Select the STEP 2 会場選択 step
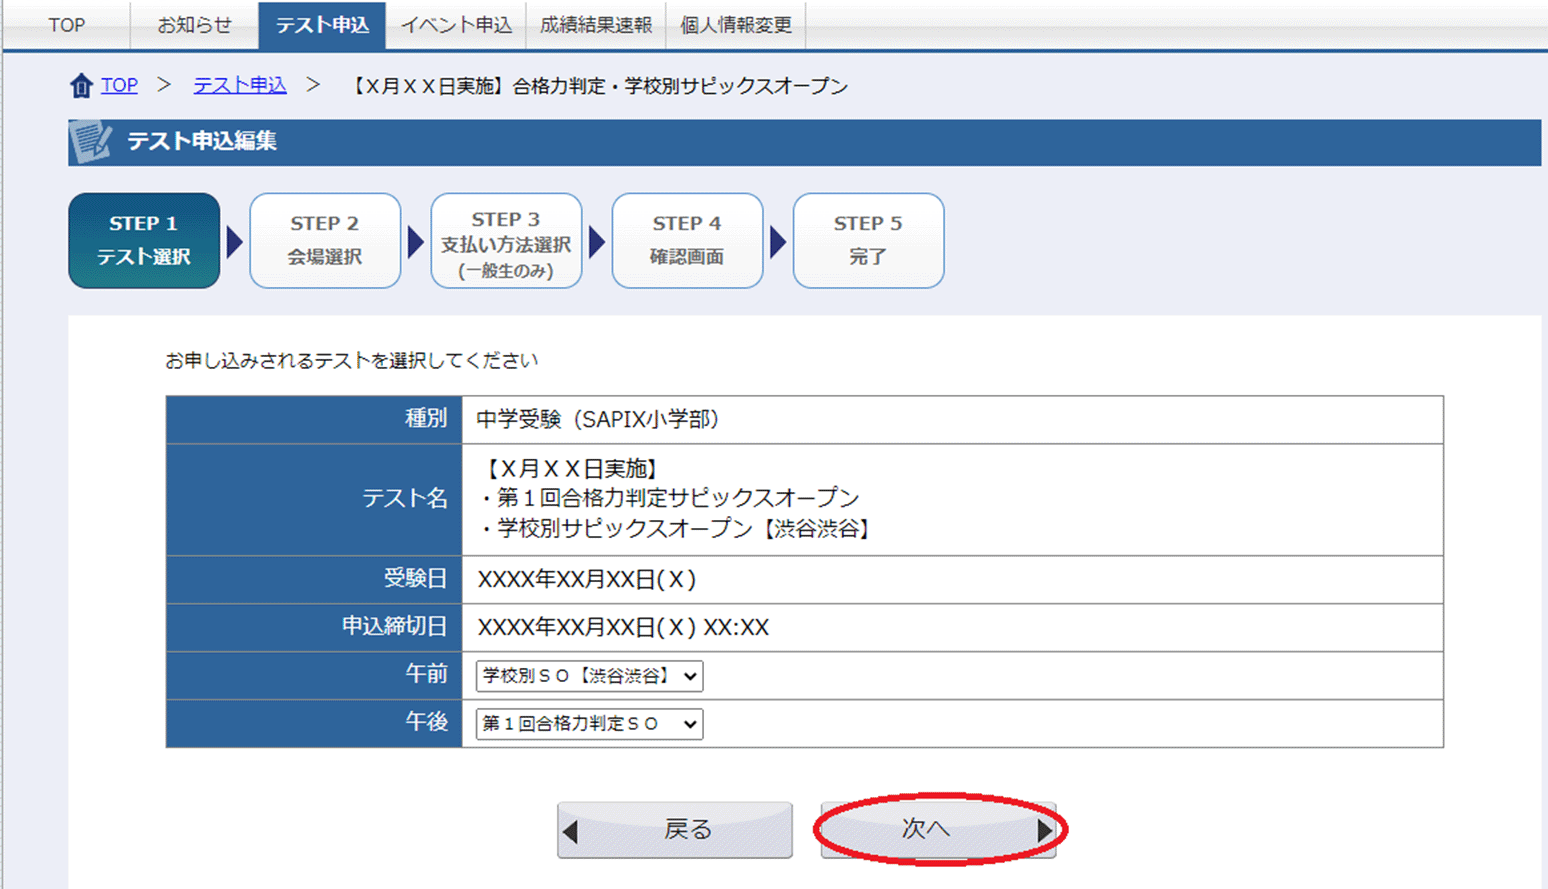This screenshot has height=889, width=1548. click(325, 241)
